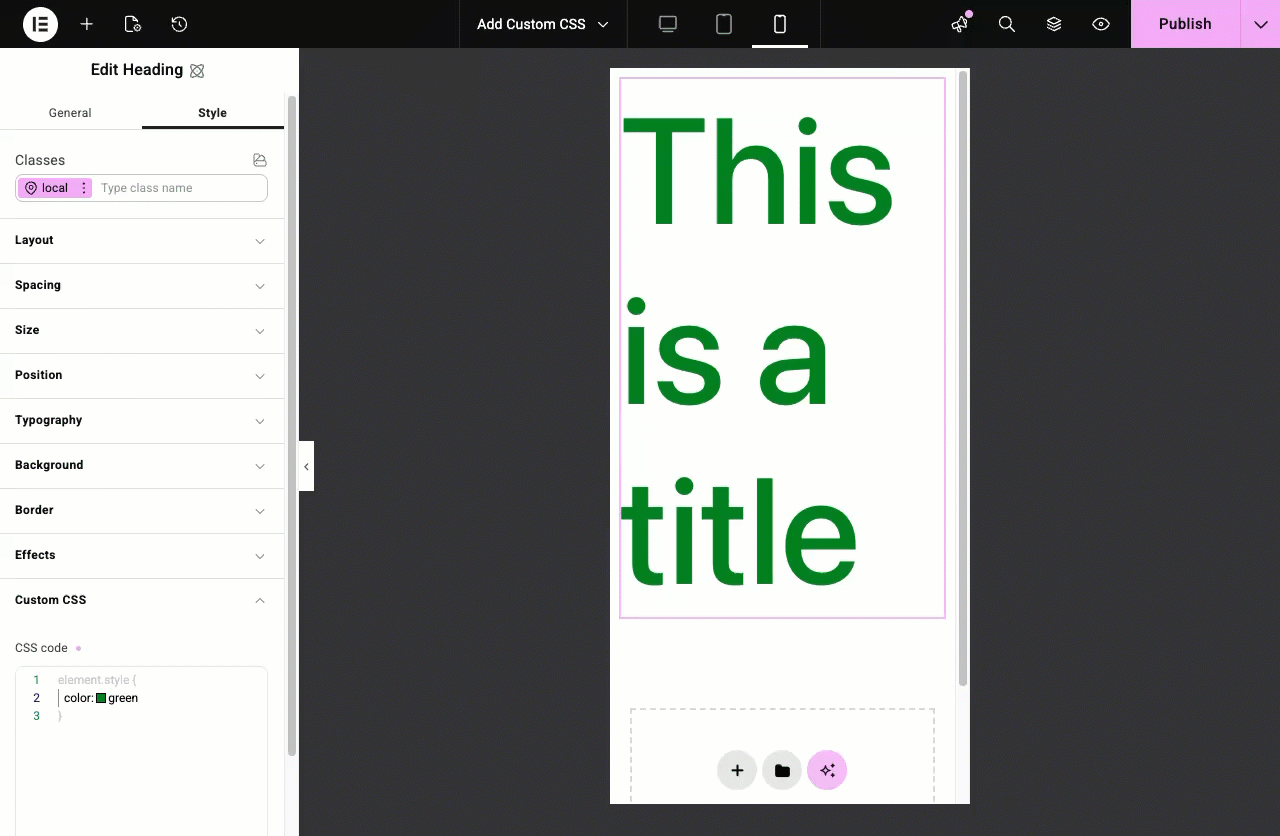This screenshot has width=1280, height=836.
Task: Click the Publish button
Action: [1185, 24]
